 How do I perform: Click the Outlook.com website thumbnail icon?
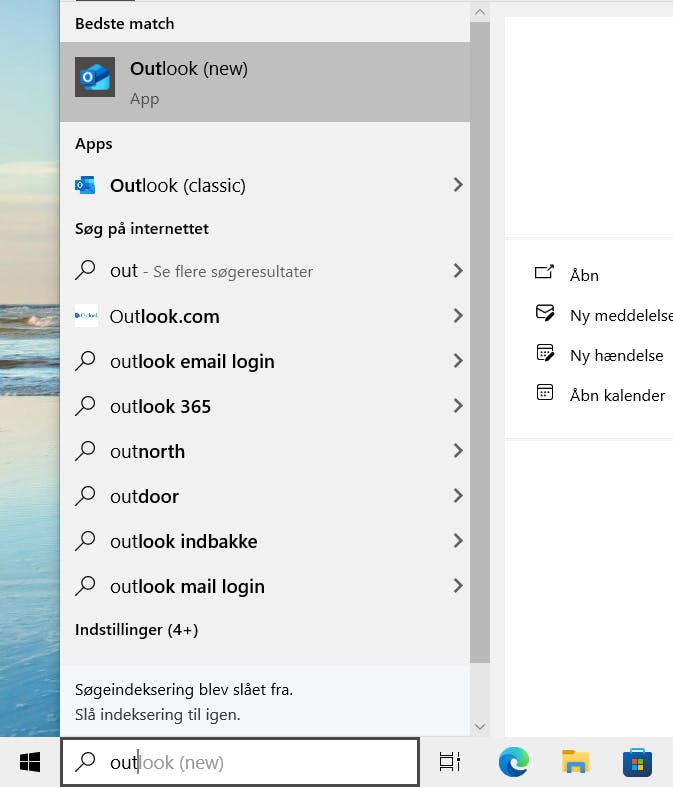coord(86,316)
